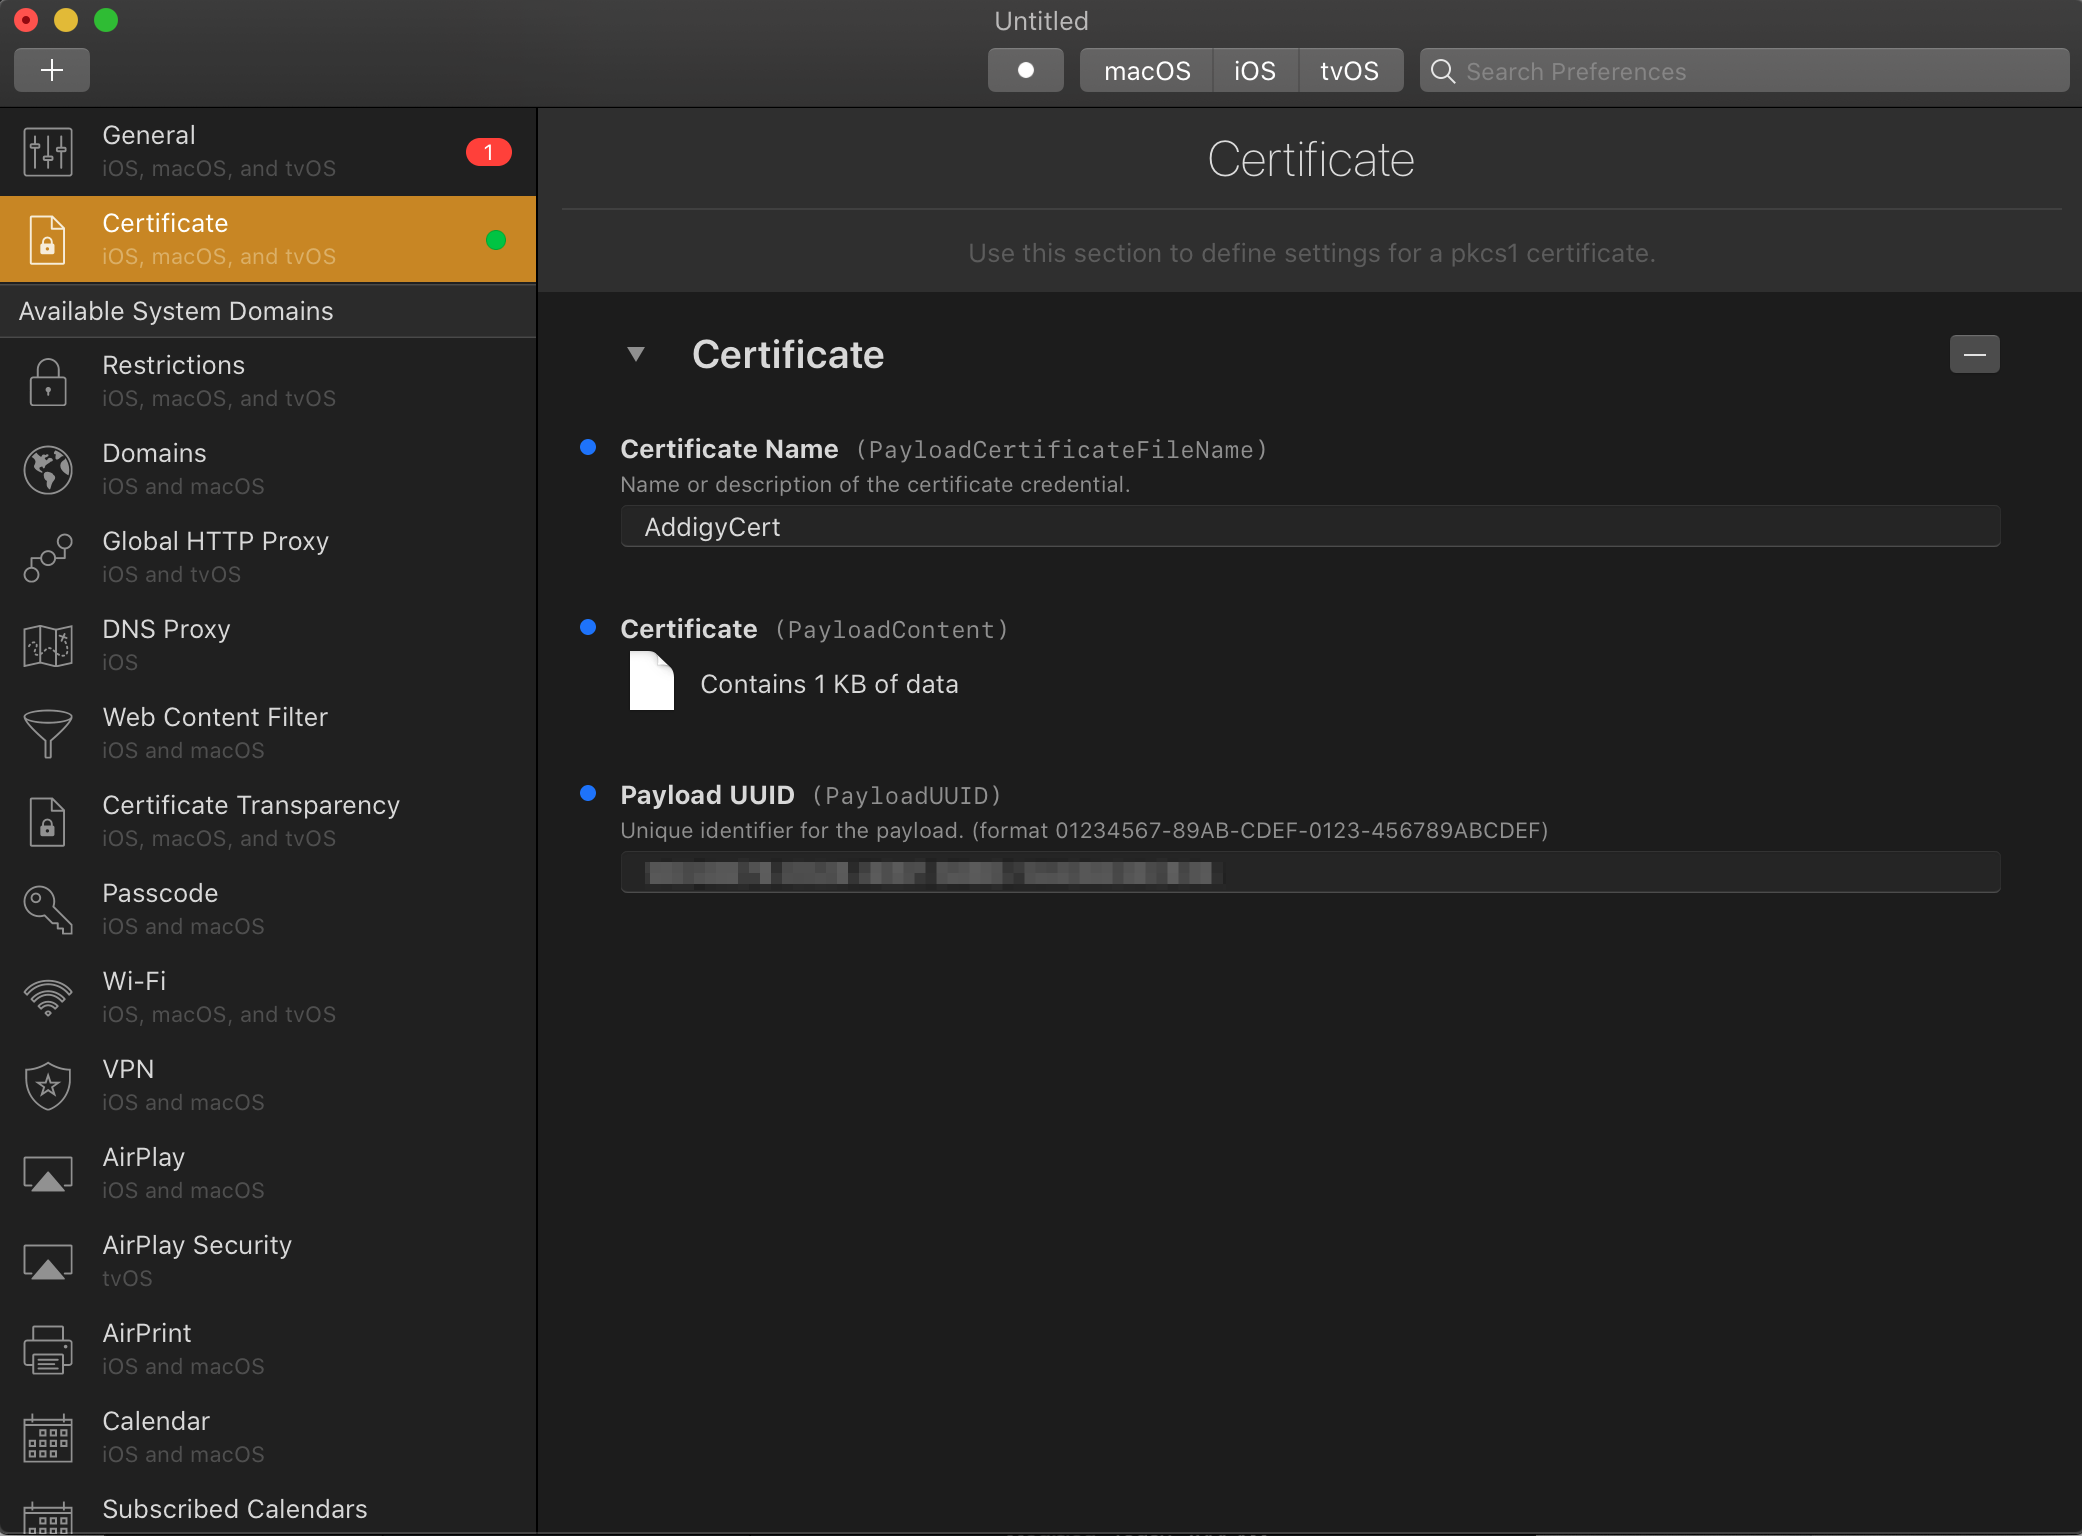Click the white dot toolbar button
Screen dimensions: 2082x1536
(1026, 70)
